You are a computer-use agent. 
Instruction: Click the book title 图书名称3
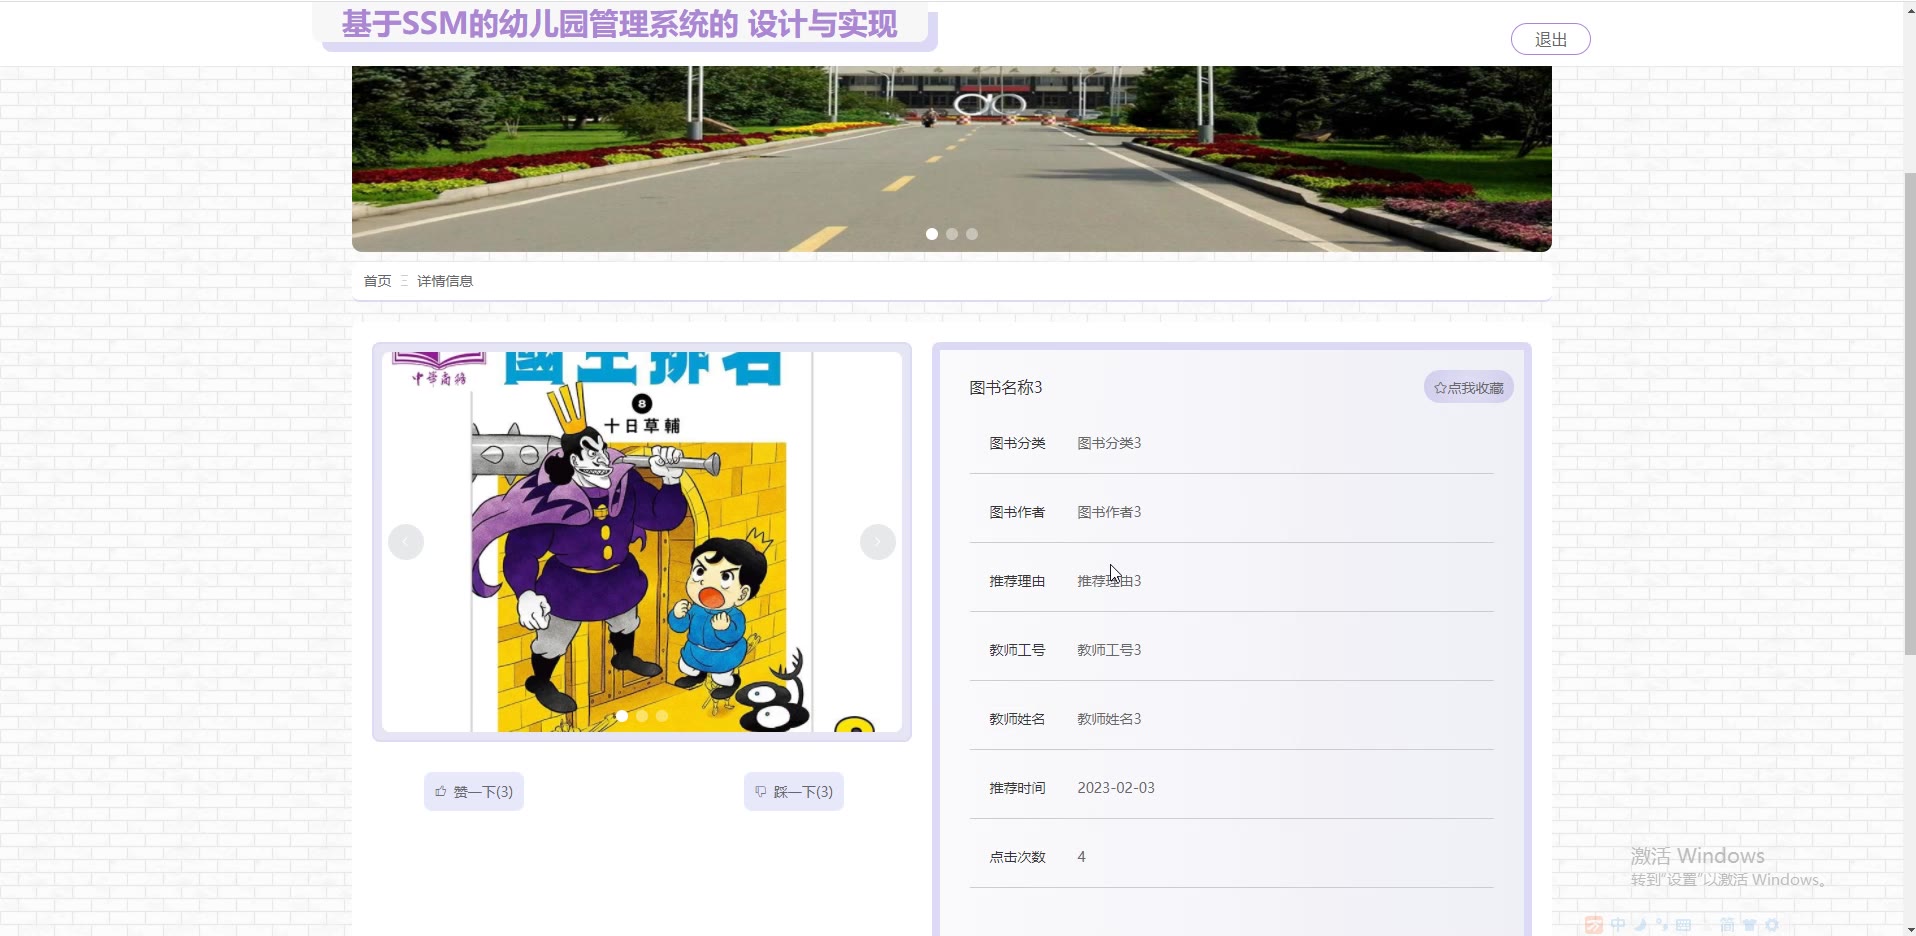pyautogui.click(x=1006, y=388)
